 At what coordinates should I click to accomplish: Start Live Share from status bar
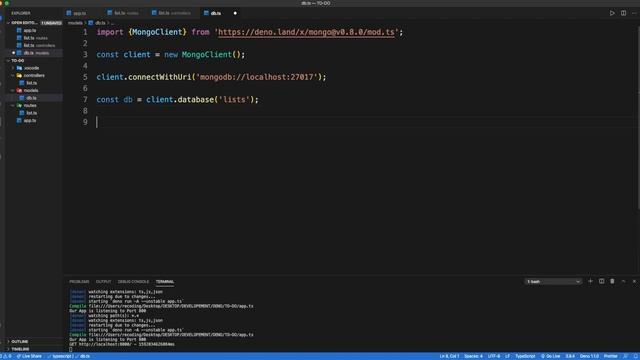29,356
